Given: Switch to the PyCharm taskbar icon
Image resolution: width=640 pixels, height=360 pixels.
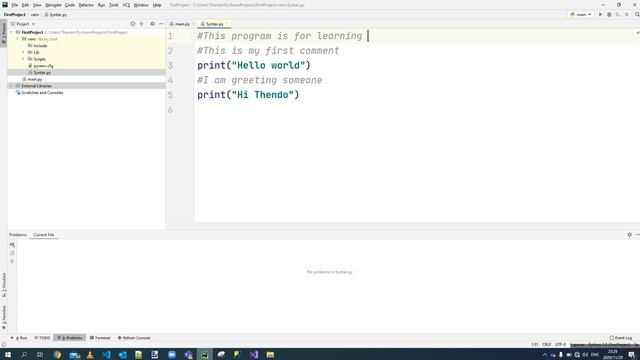Looking at the screenshot, I should point(204,355).
